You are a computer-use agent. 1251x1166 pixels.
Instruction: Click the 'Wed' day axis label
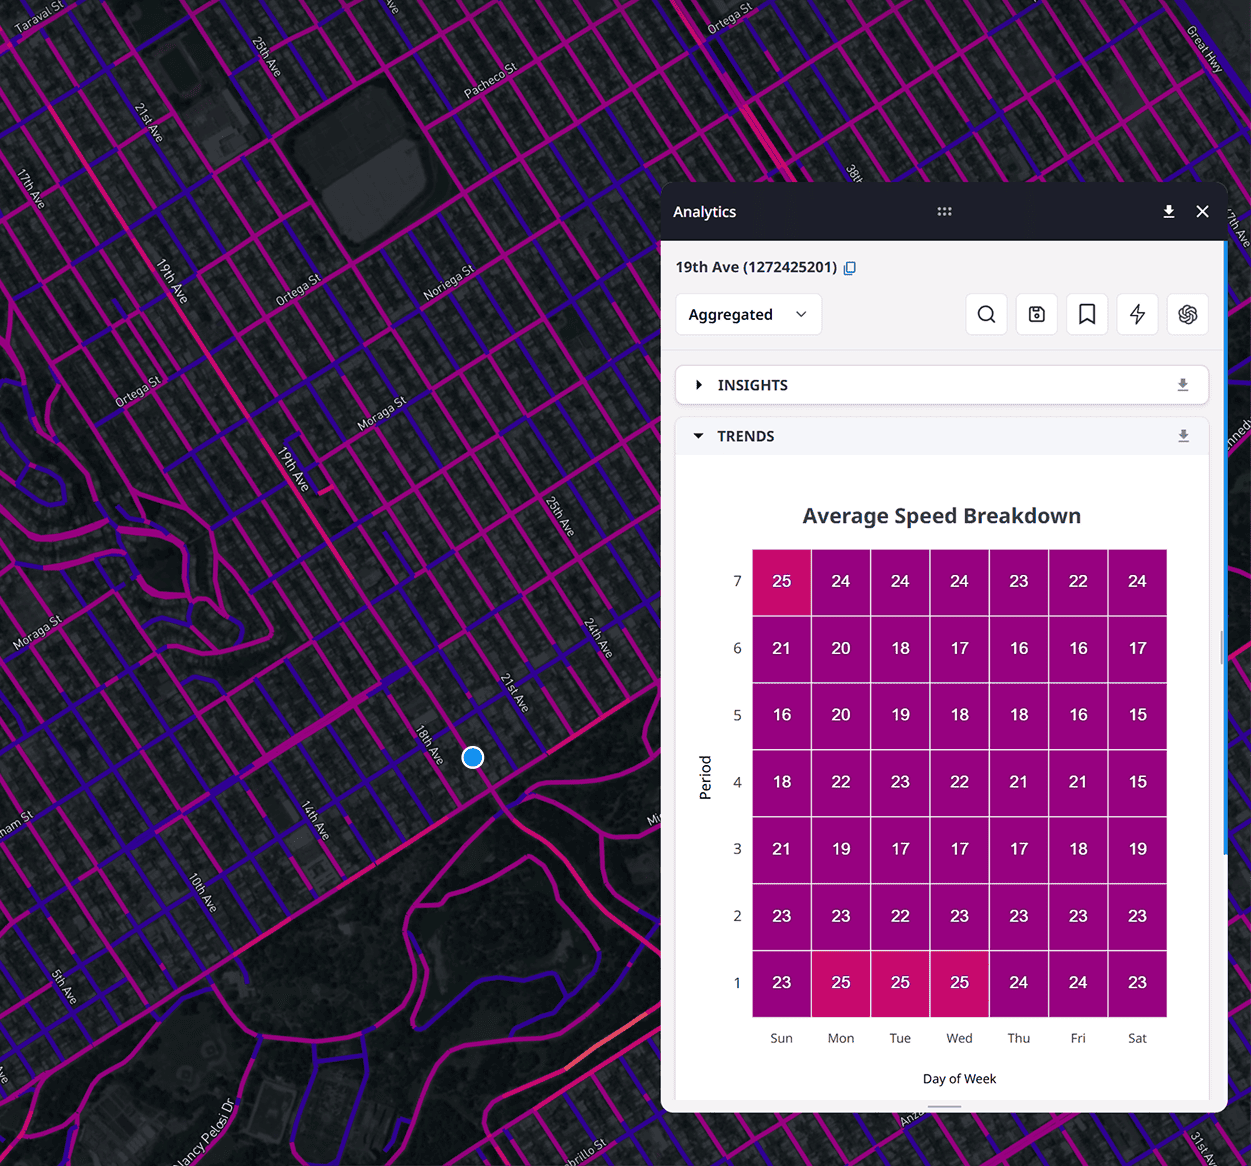(960, 1038)
